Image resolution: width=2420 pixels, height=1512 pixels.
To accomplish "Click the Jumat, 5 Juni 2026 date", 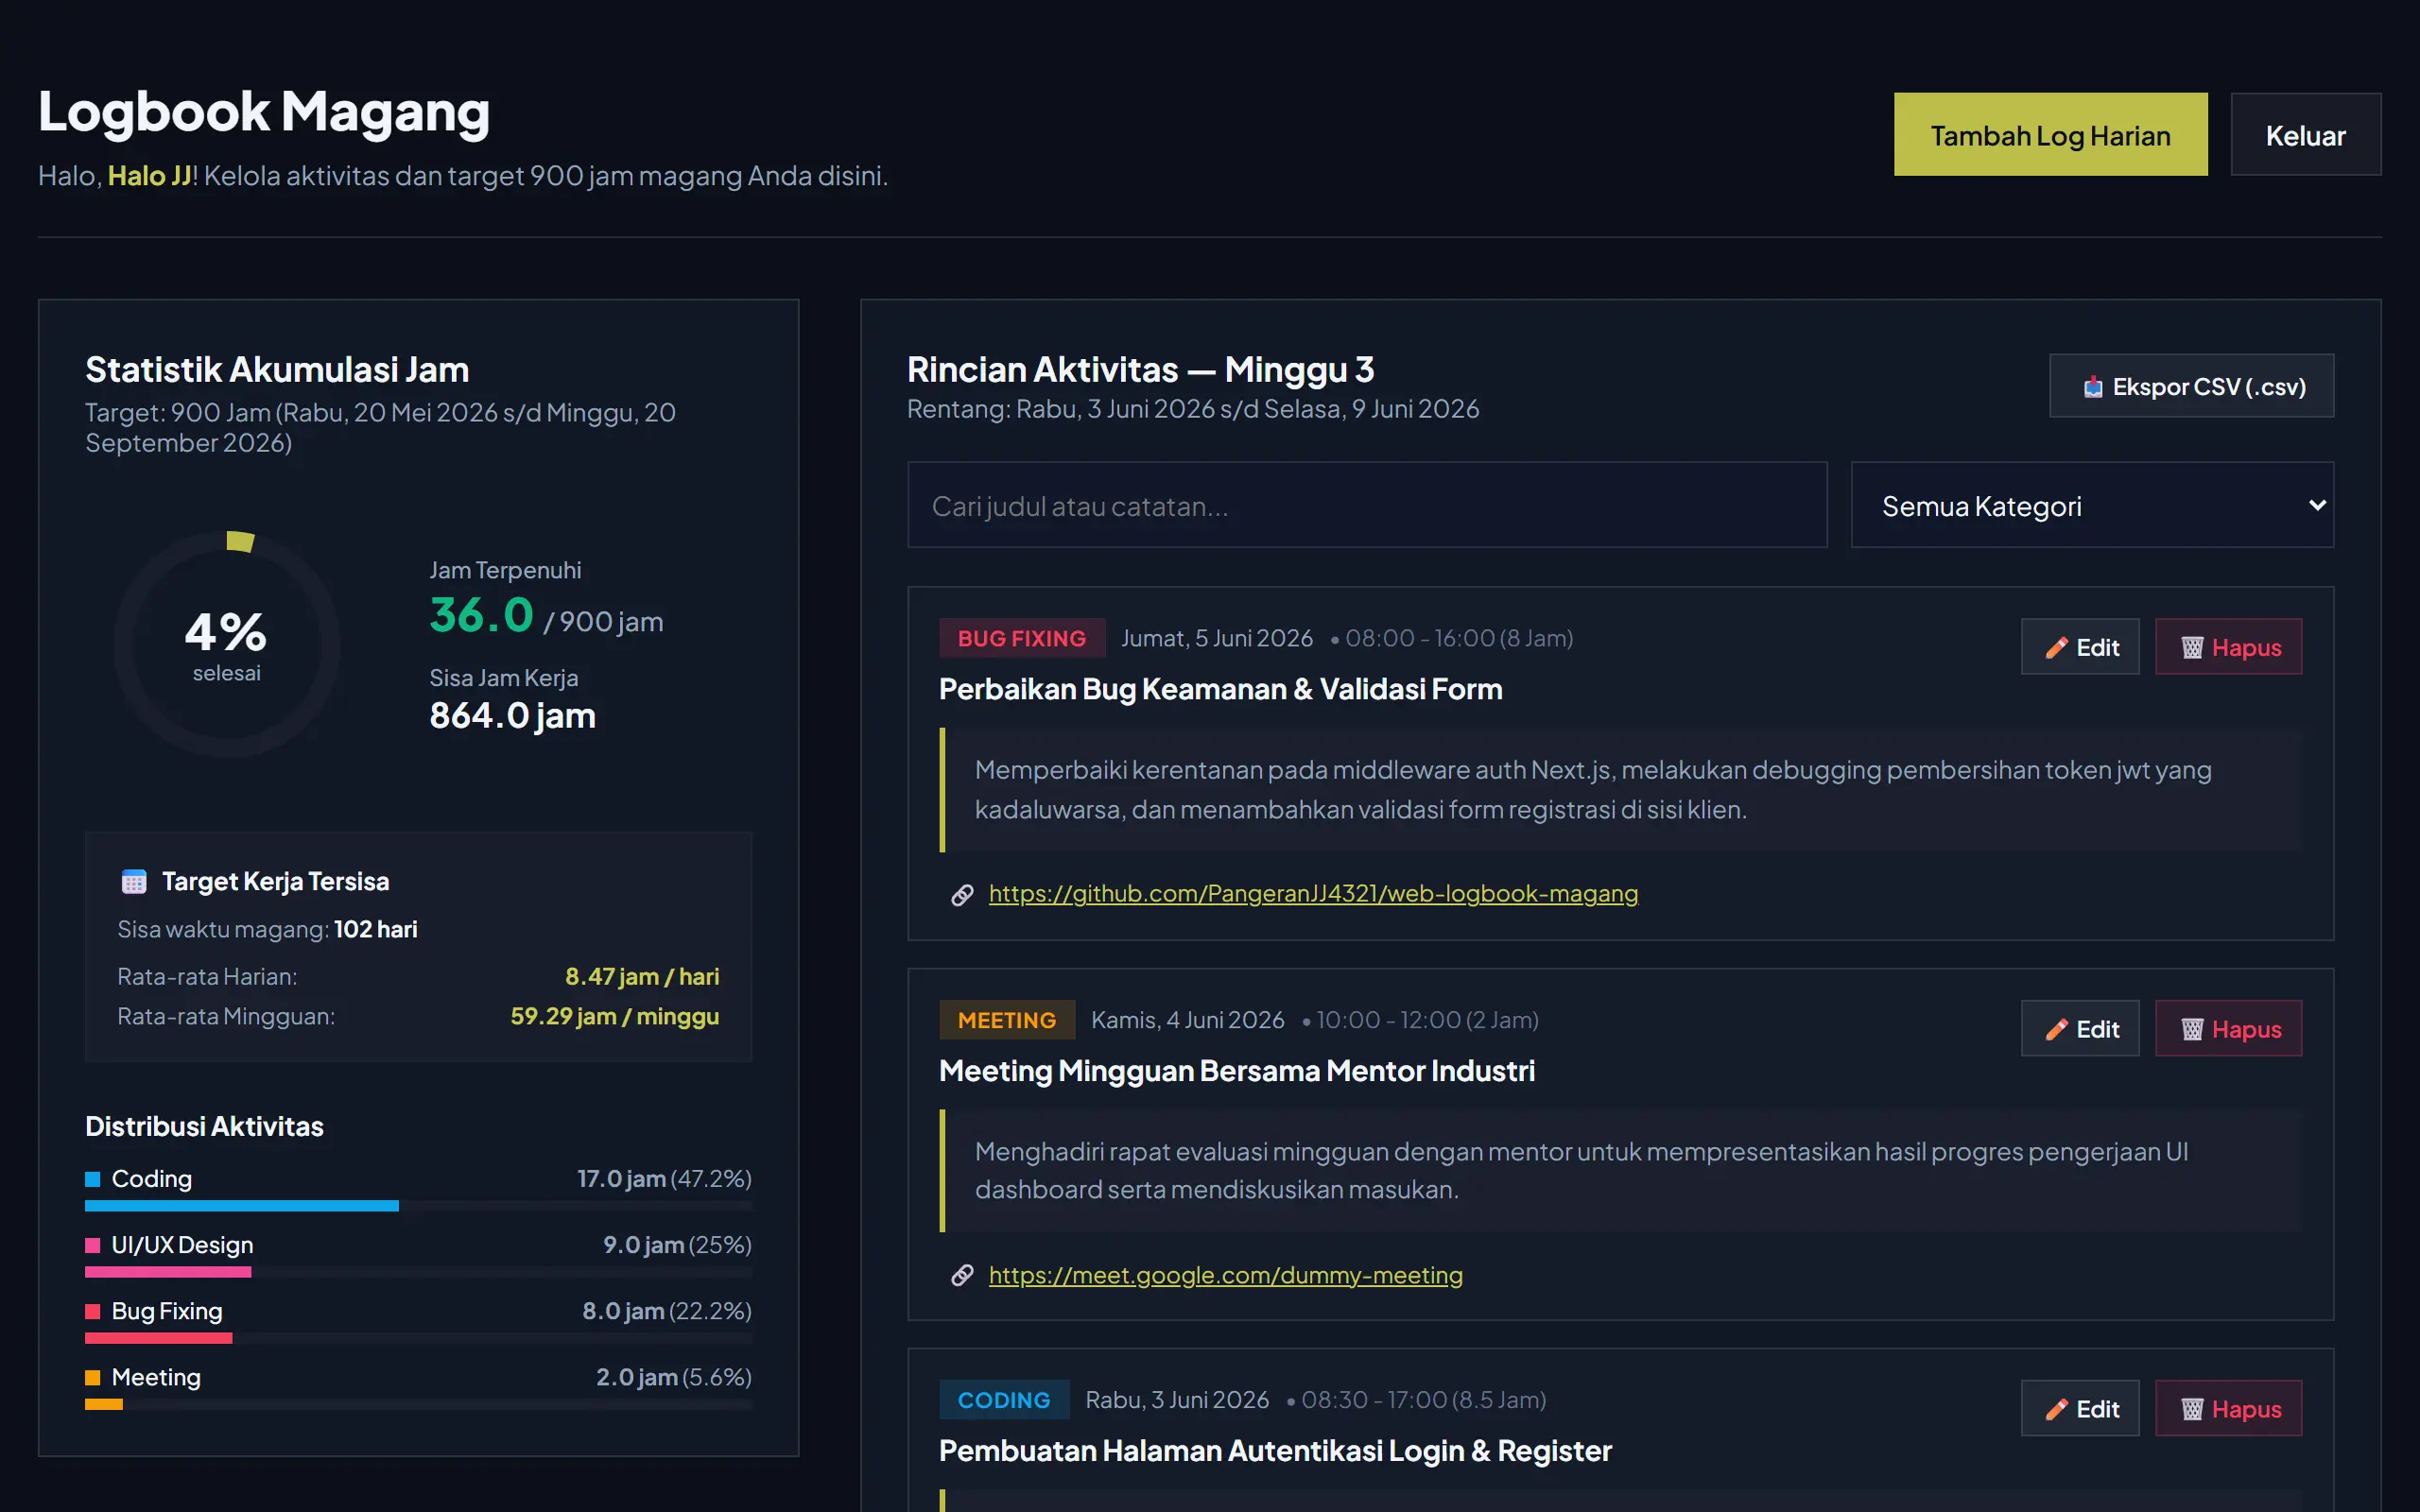I will [x=1217, y=638].
